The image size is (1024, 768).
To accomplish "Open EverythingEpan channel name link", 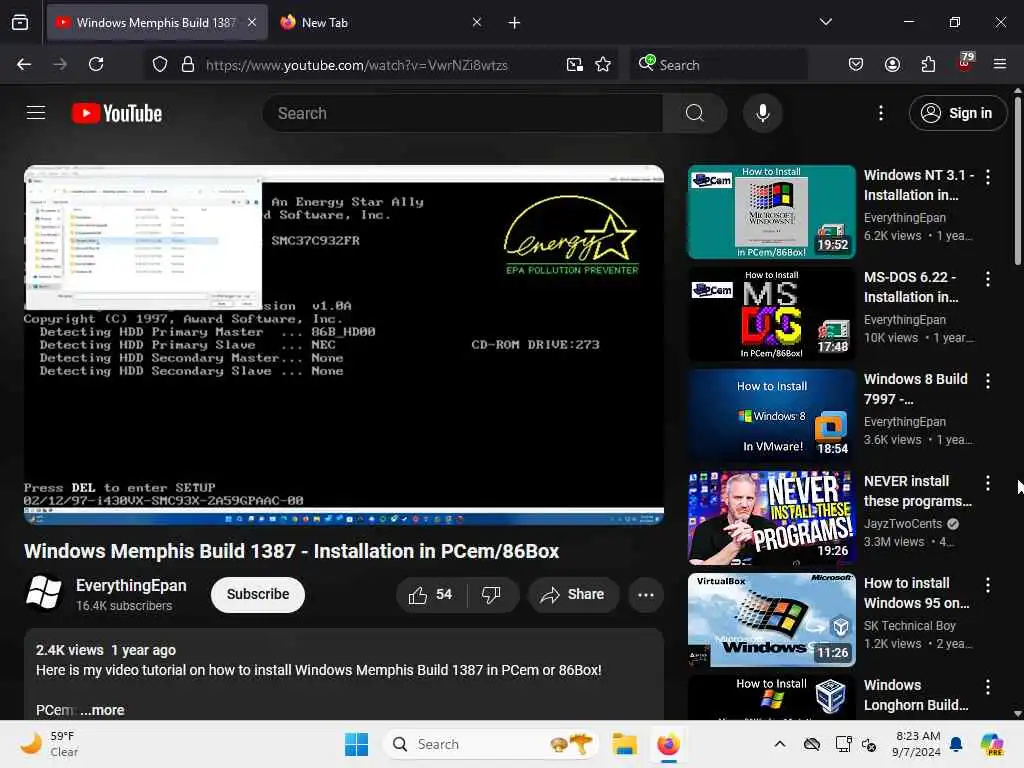I will (131, 586).
